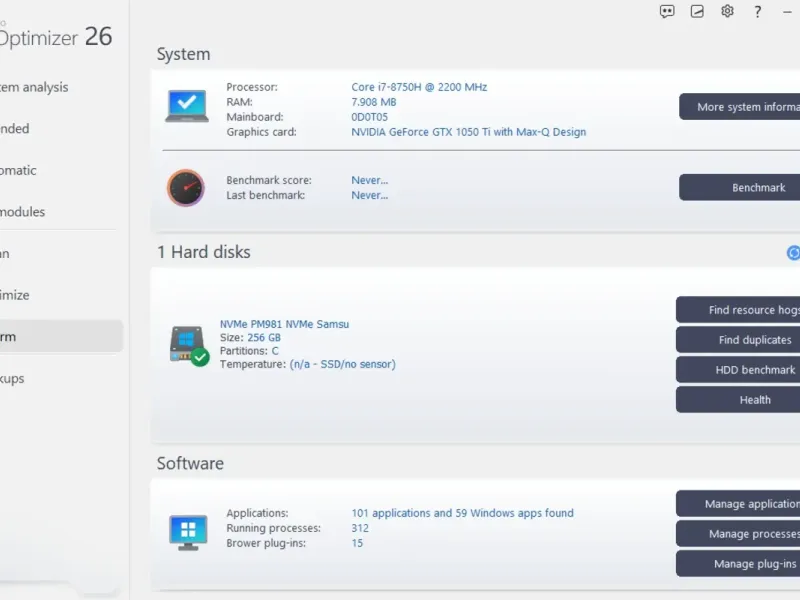Image resolution: width=800 pixels, height=600 pixels.
Task: Click 101 applications and 59 Windows apps found
Action: pos(462,513)
